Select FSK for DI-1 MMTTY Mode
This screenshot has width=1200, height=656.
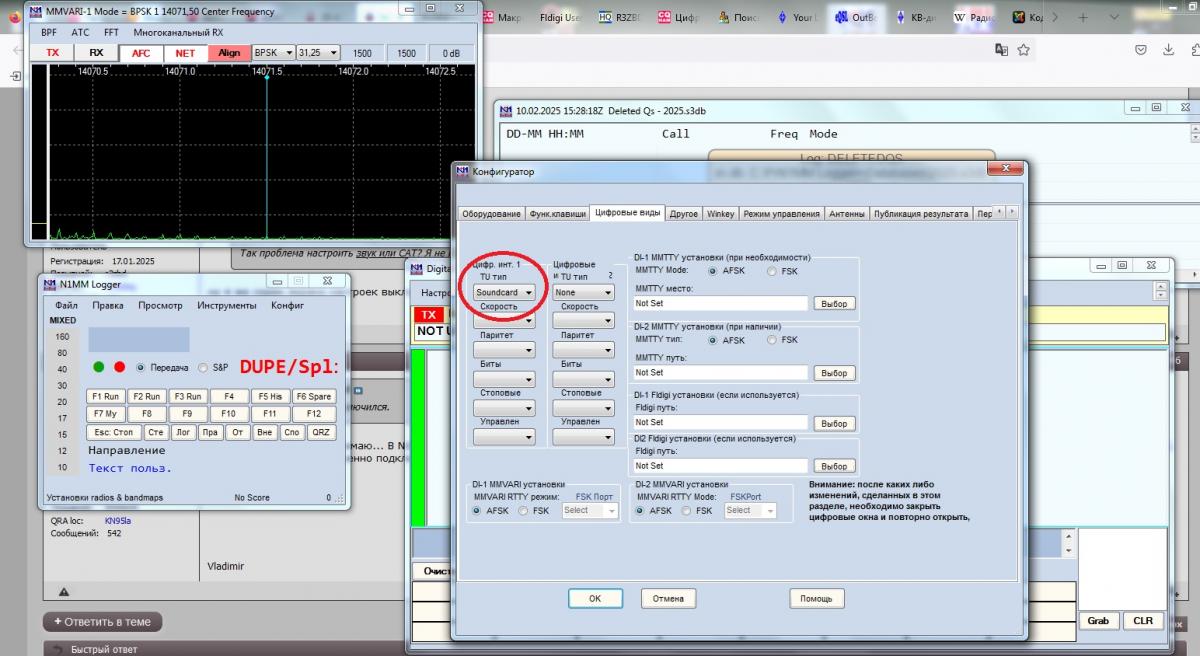[772, 271]
